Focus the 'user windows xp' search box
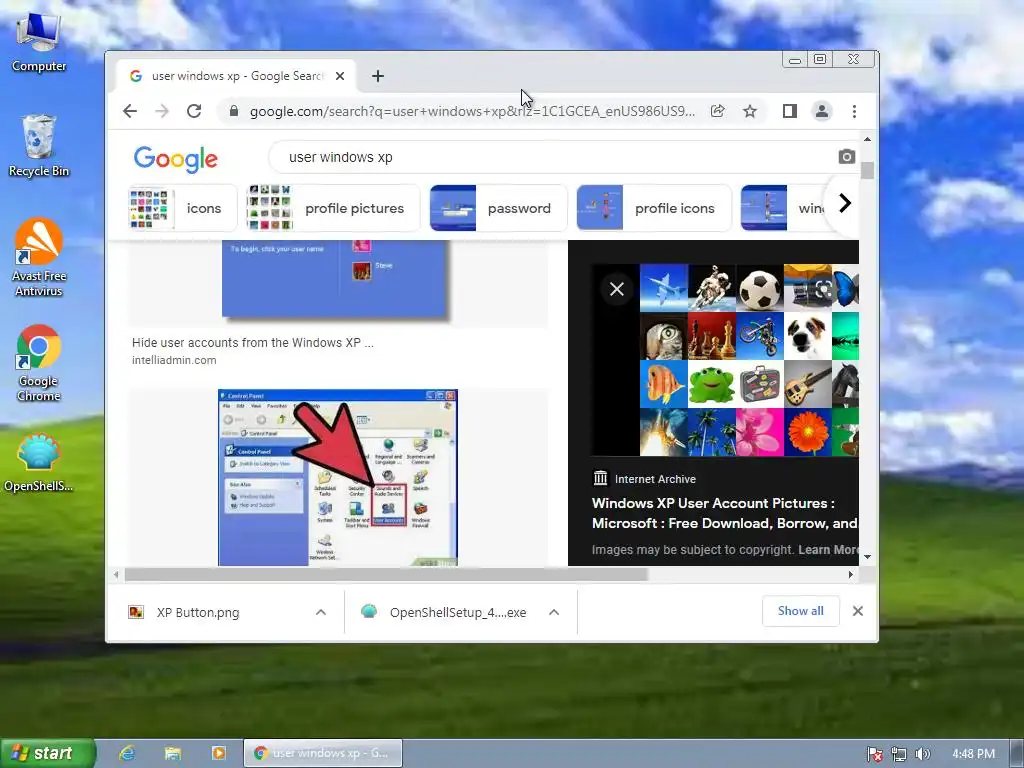Image resolution: width=1024 pixels, height=768 pixels. point(555,157)
